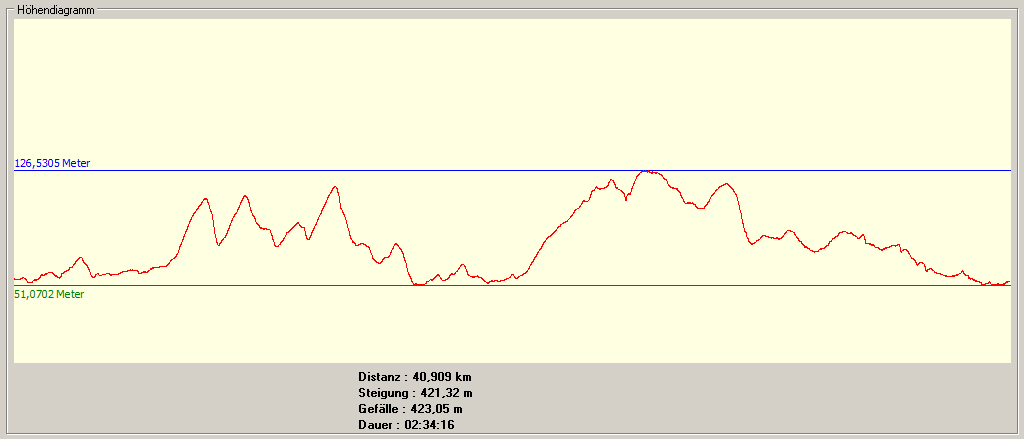Click the "51,0702 Meter" minimum elevation label

pos(49,294)
